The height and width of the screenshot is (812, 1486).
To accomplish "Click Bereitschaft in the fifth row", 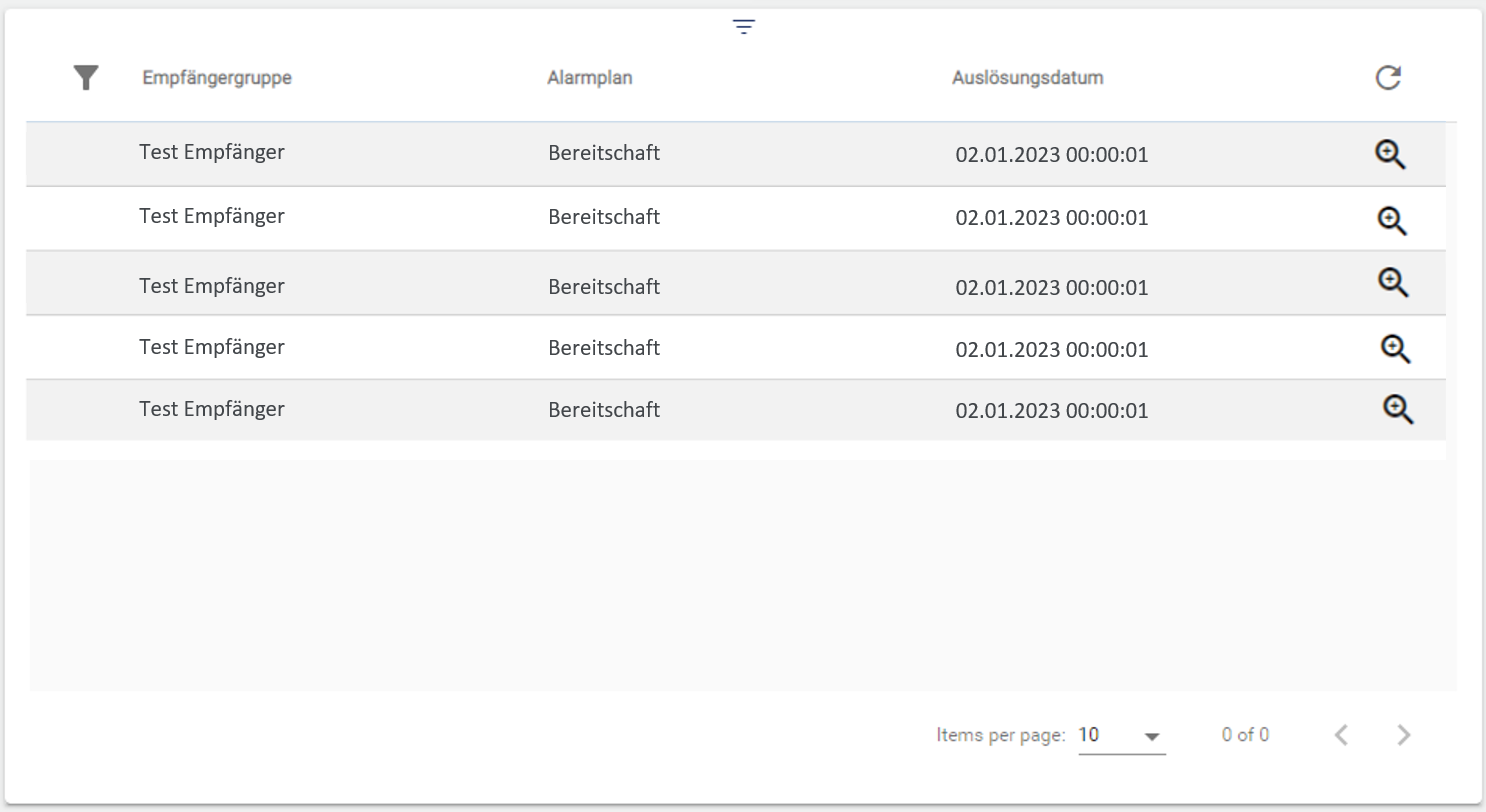I will (x=604, y=410).
